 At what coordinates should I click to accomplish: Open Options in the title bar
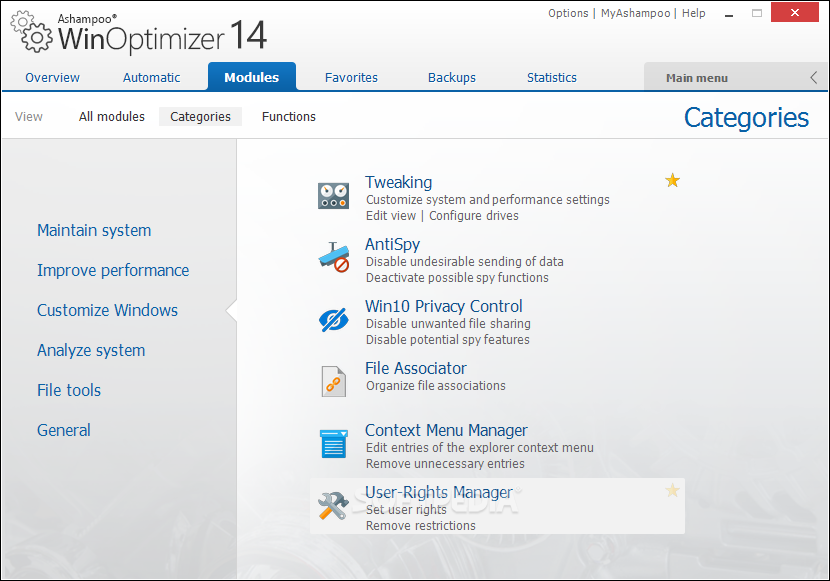568,13
